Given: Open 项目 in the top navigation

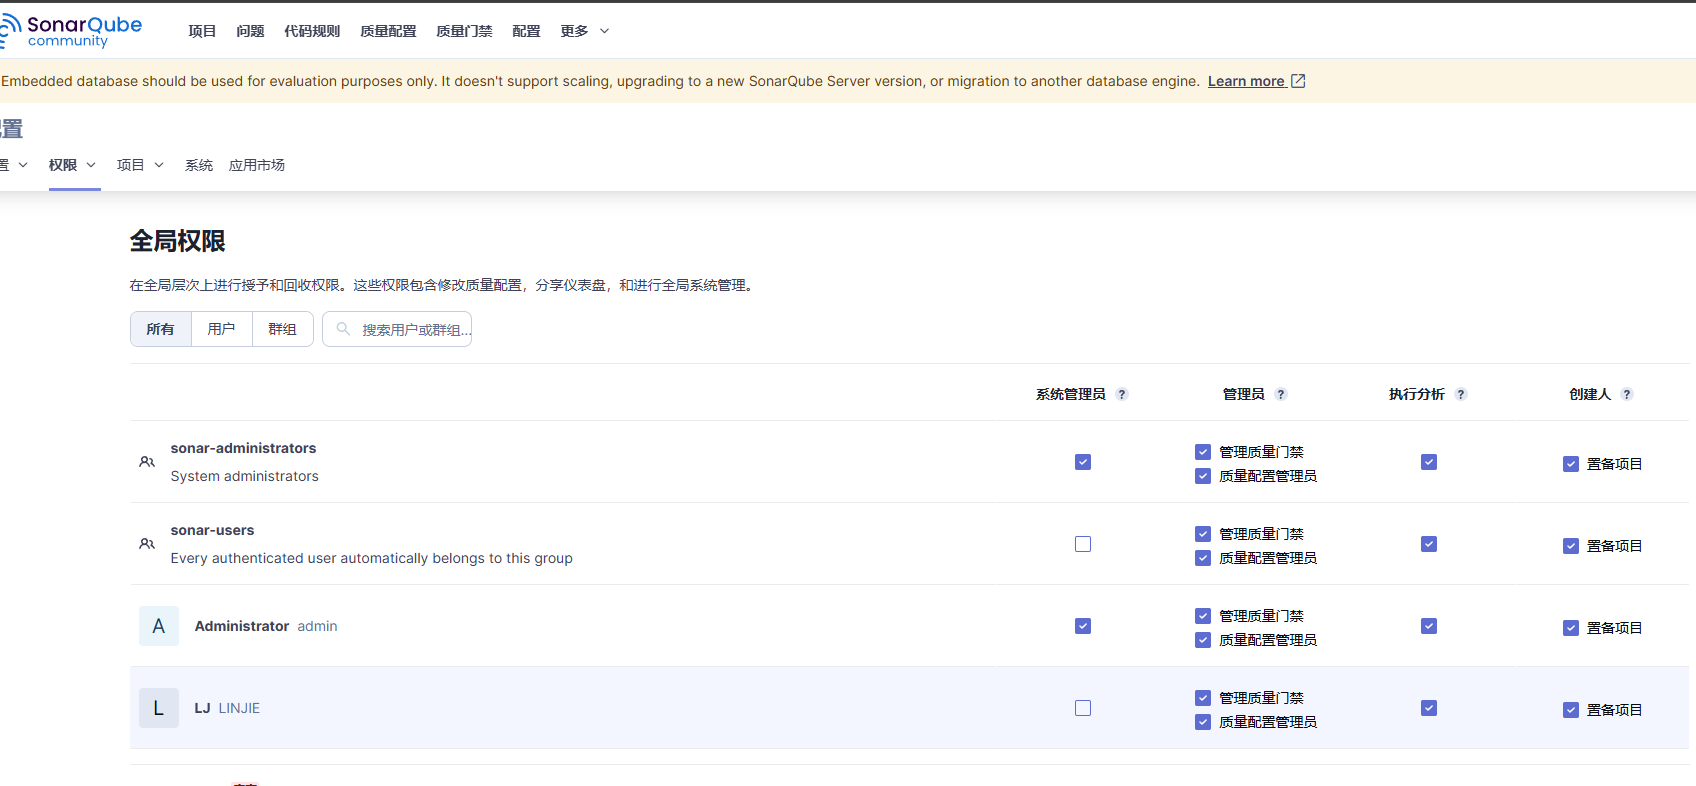Looking at the screenshot, I should (x=202, y=31).
